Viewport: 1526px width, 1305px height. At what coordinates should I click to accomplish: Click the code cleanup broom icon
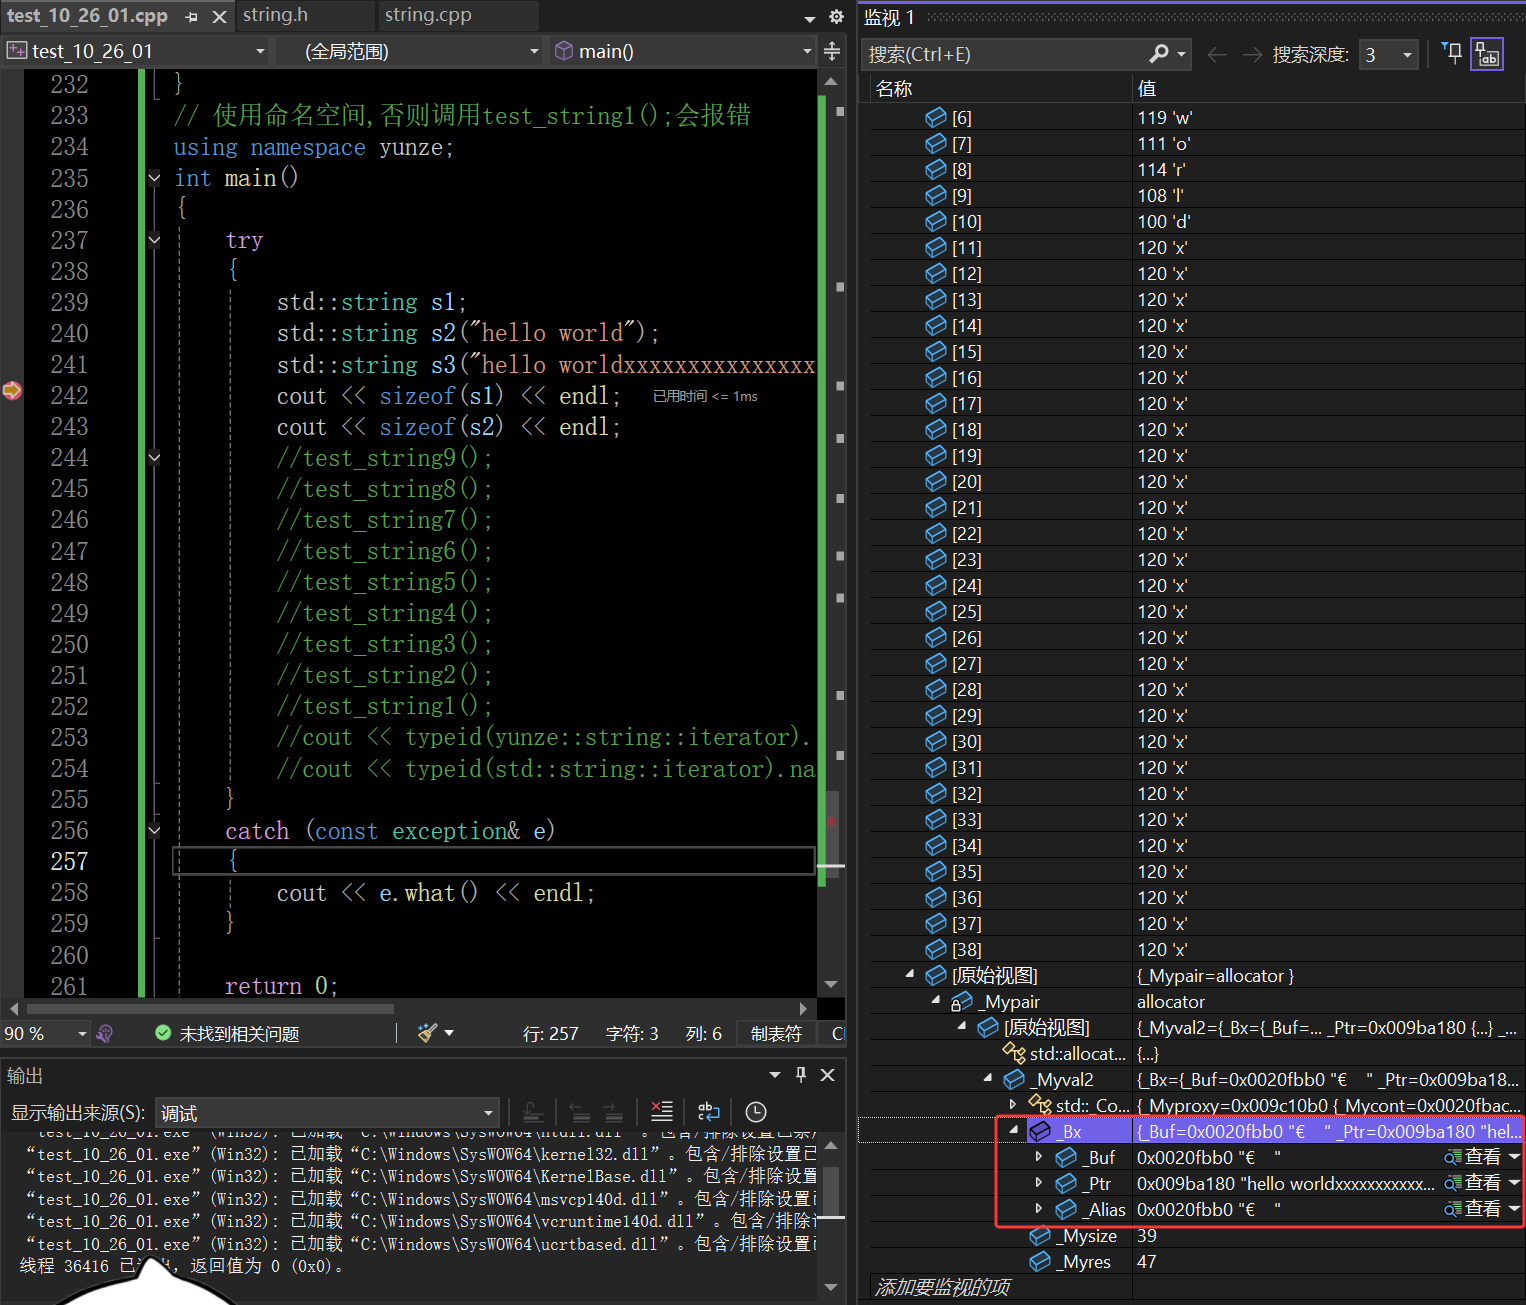click(428, 1033)
